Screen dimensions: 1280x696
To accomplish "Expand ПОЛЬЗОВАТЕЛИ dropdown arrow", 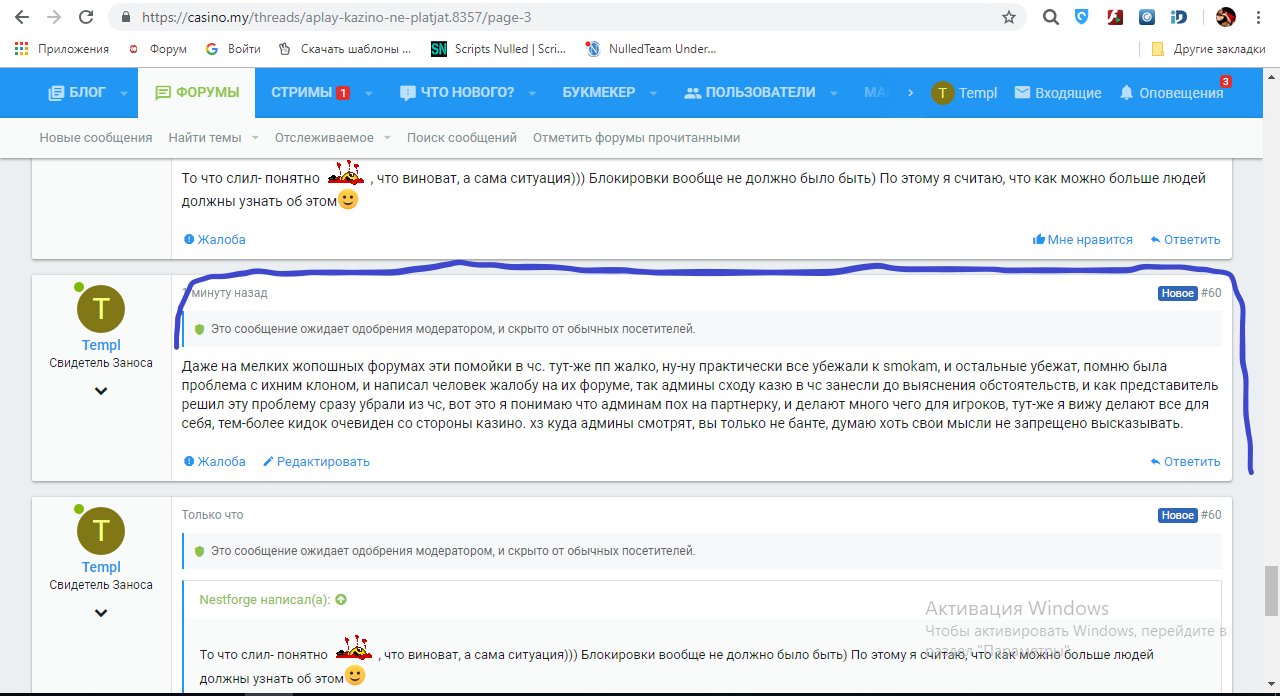I will pos(834,93).
